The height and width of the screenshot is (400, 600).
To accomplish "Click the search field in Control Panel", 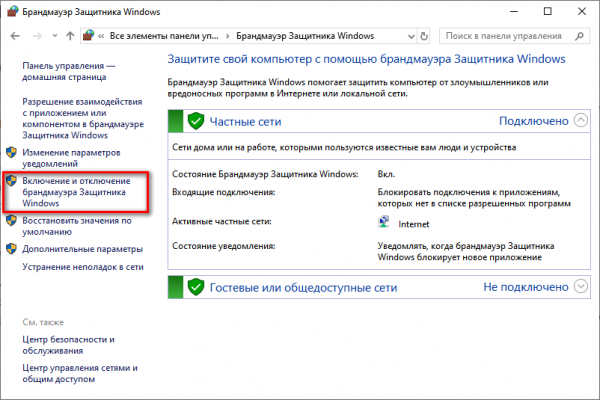I will tap(514, 36).
